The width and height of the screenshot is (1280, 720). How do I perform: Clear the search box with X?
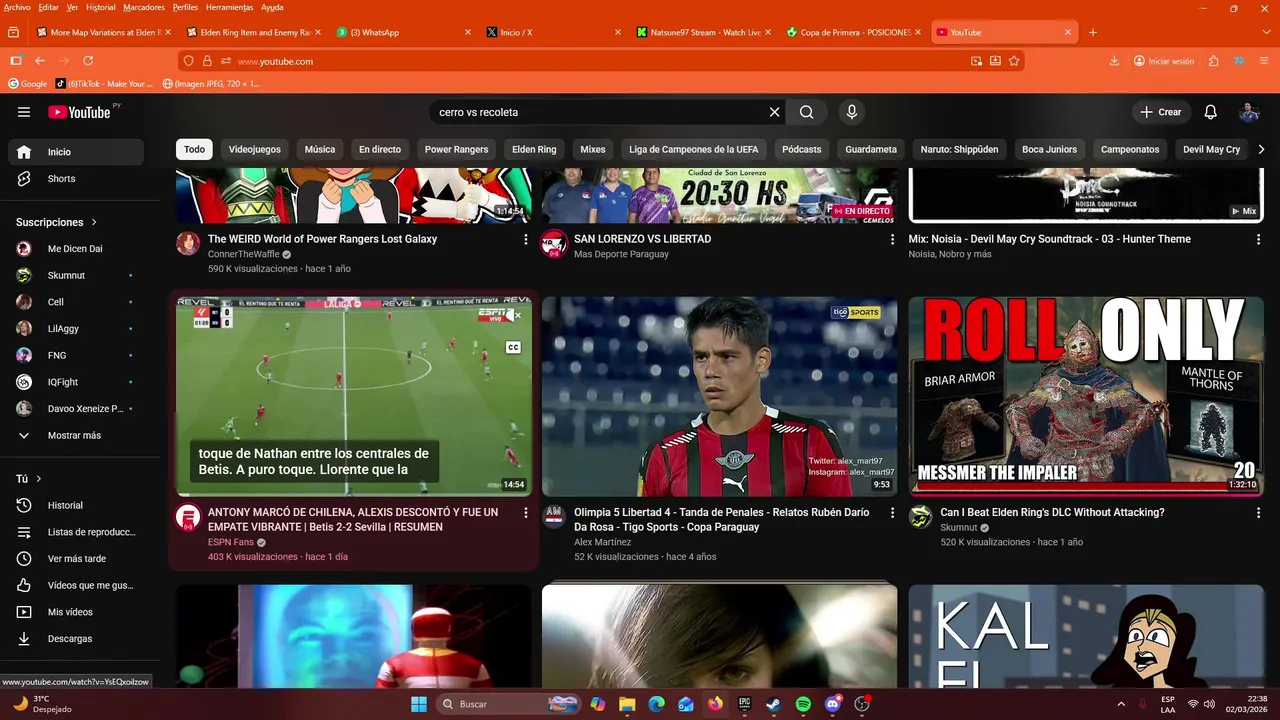[774, 112]
